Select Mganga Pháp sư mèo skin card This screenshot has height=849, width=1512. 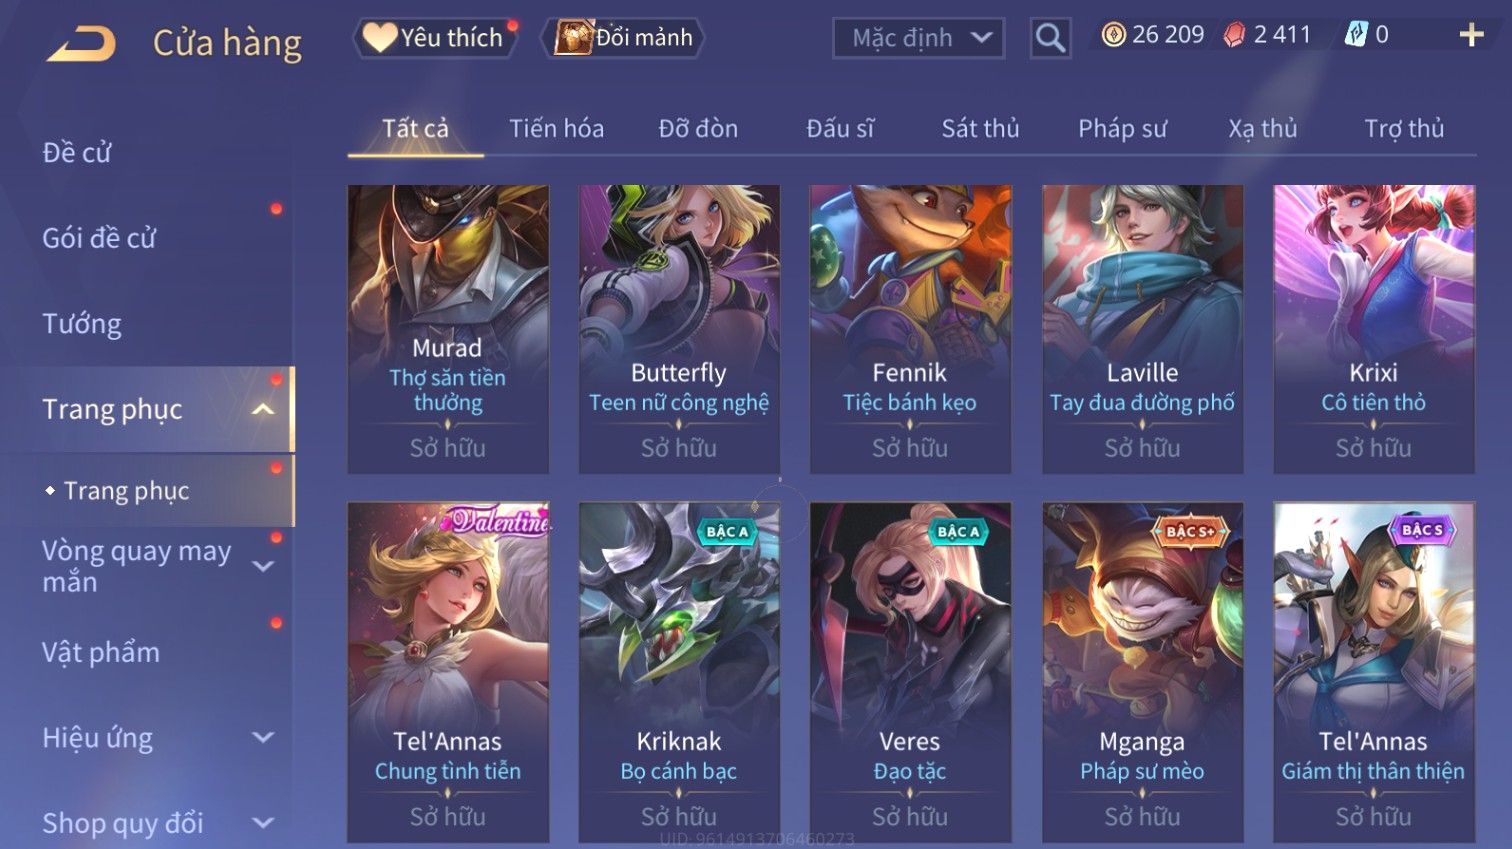pyautogui.click(x=1142, y=672)
